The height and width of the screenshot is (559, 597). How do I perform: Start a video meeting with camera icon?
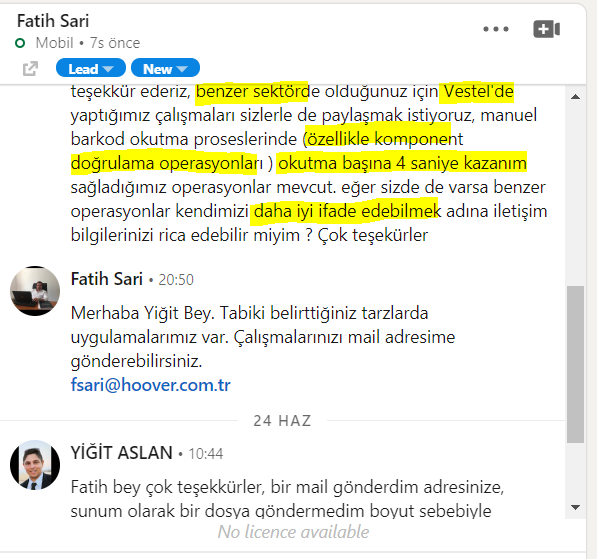(x=546, y=29)
